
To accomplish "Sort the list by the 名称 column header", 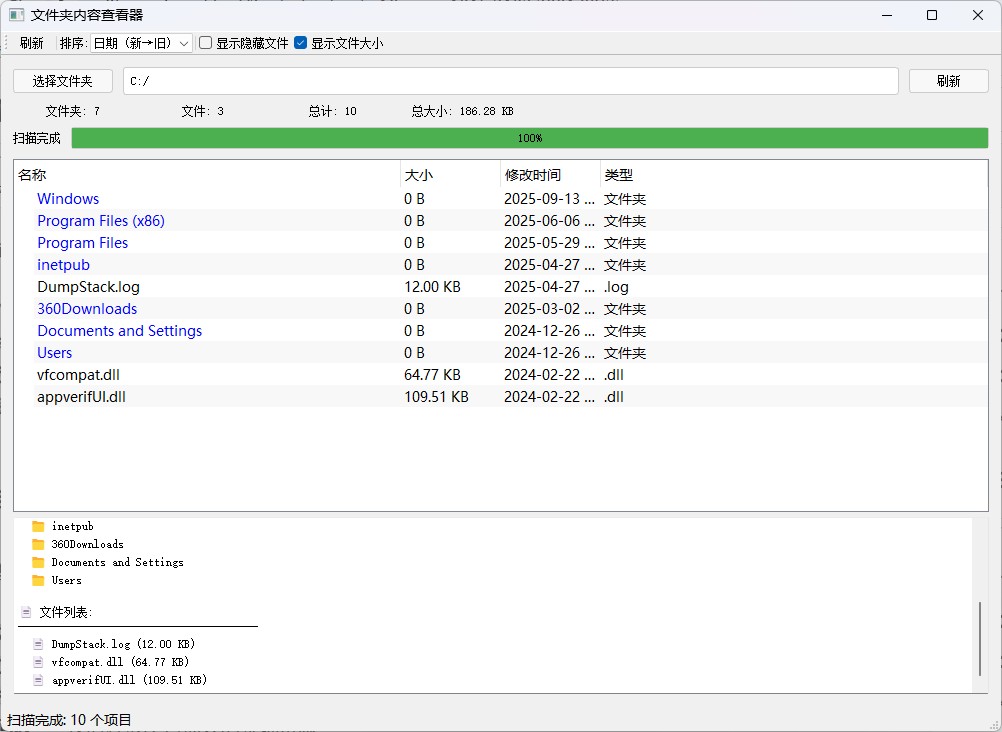I will pos(32,175).
